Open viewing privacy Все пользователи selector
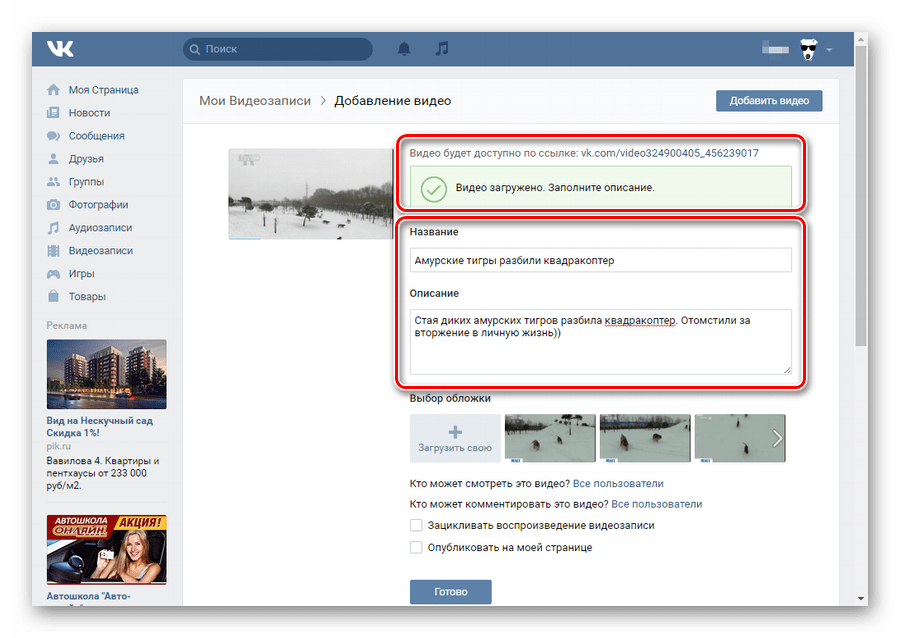The height and width of the screenshot is (638, 900). pos(618,484)
